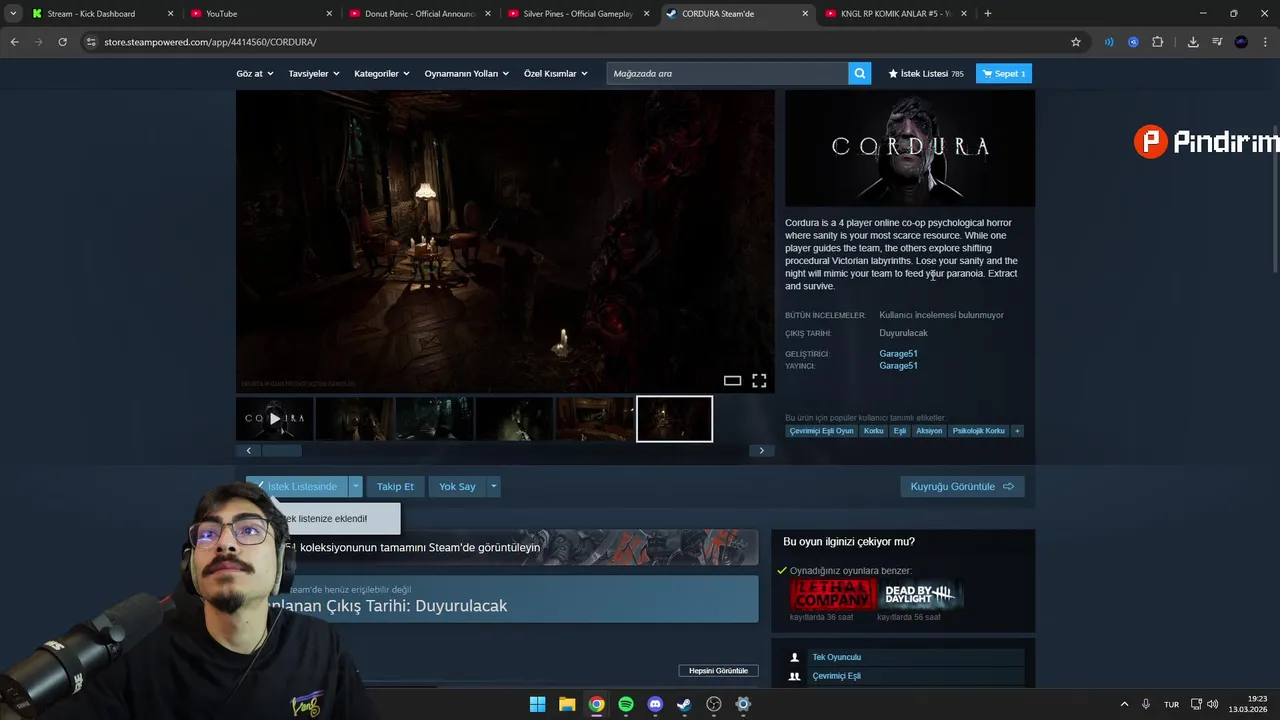This screenshot has width=1280, height=720.
Task: Open the Kategoriler dropdown menu
Action: 382,73
